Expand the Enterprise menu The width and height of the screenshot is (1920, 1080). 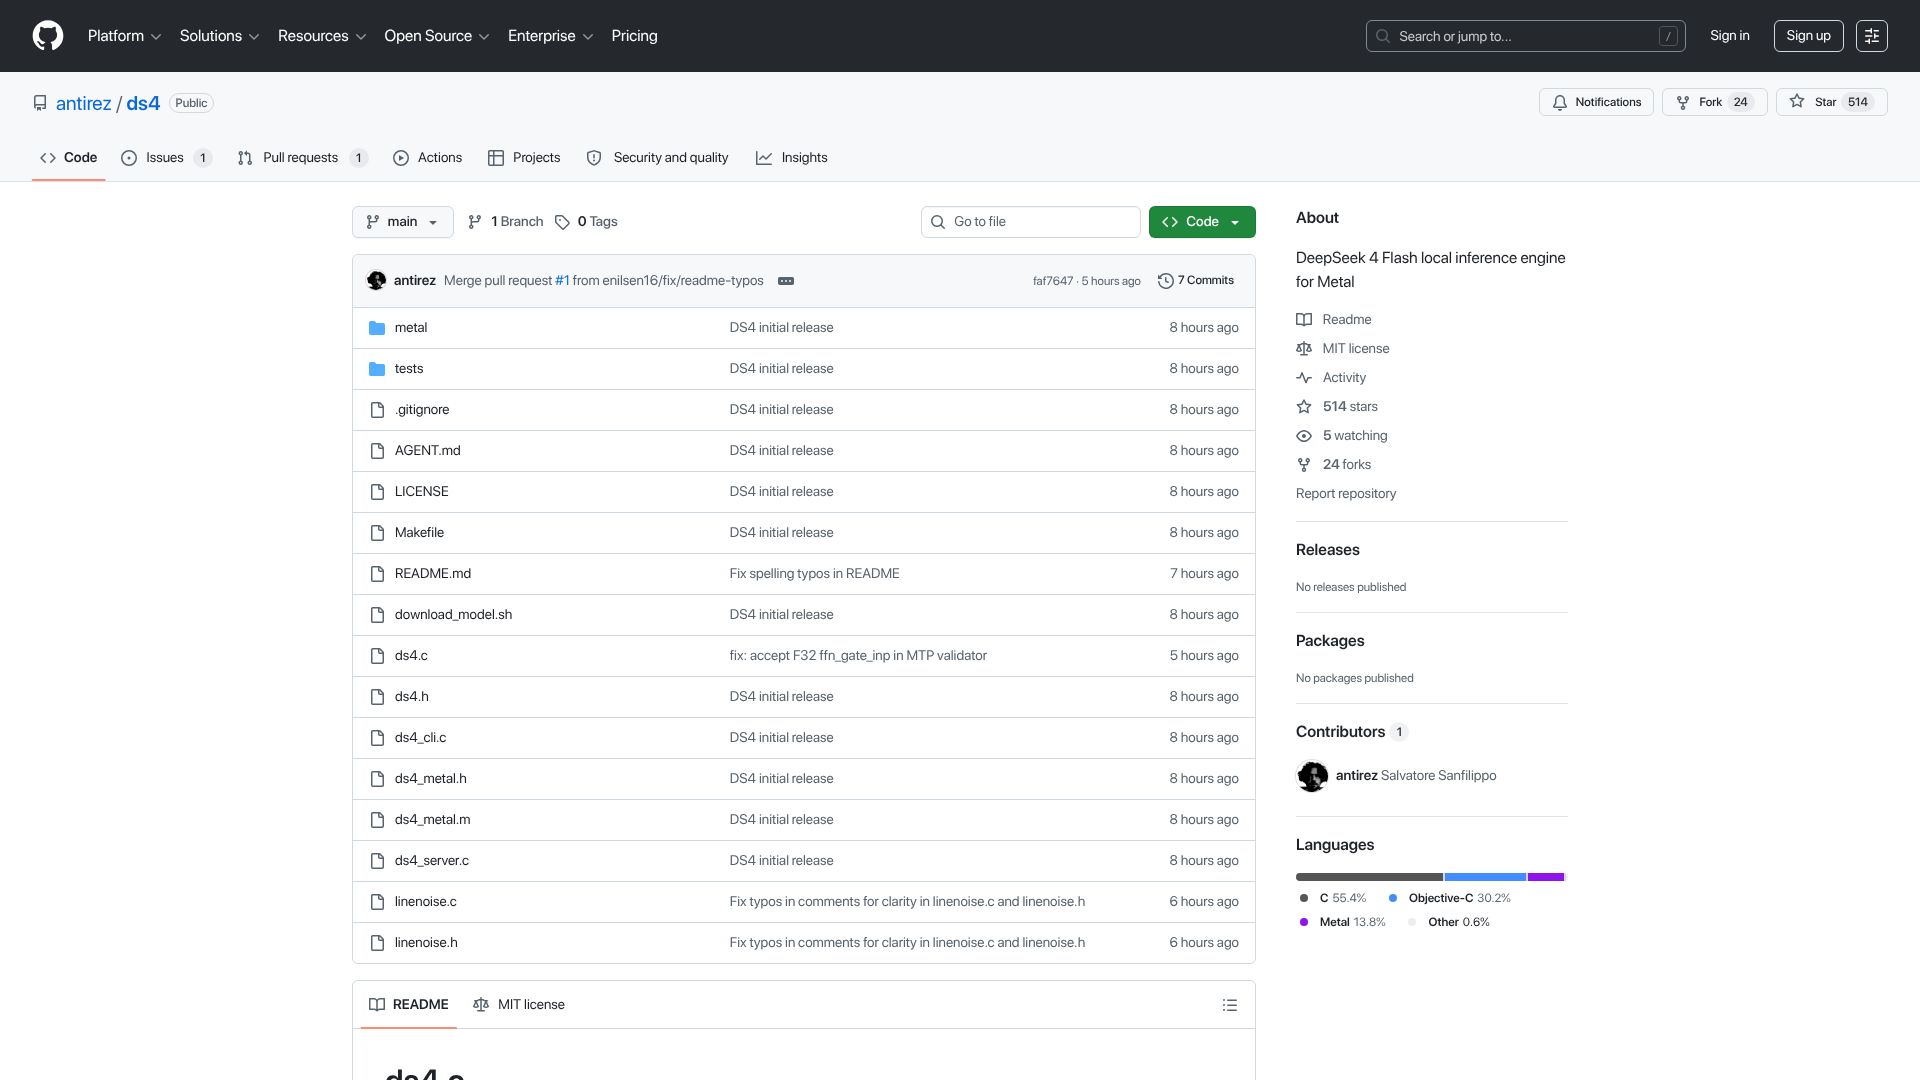[550, 36]
